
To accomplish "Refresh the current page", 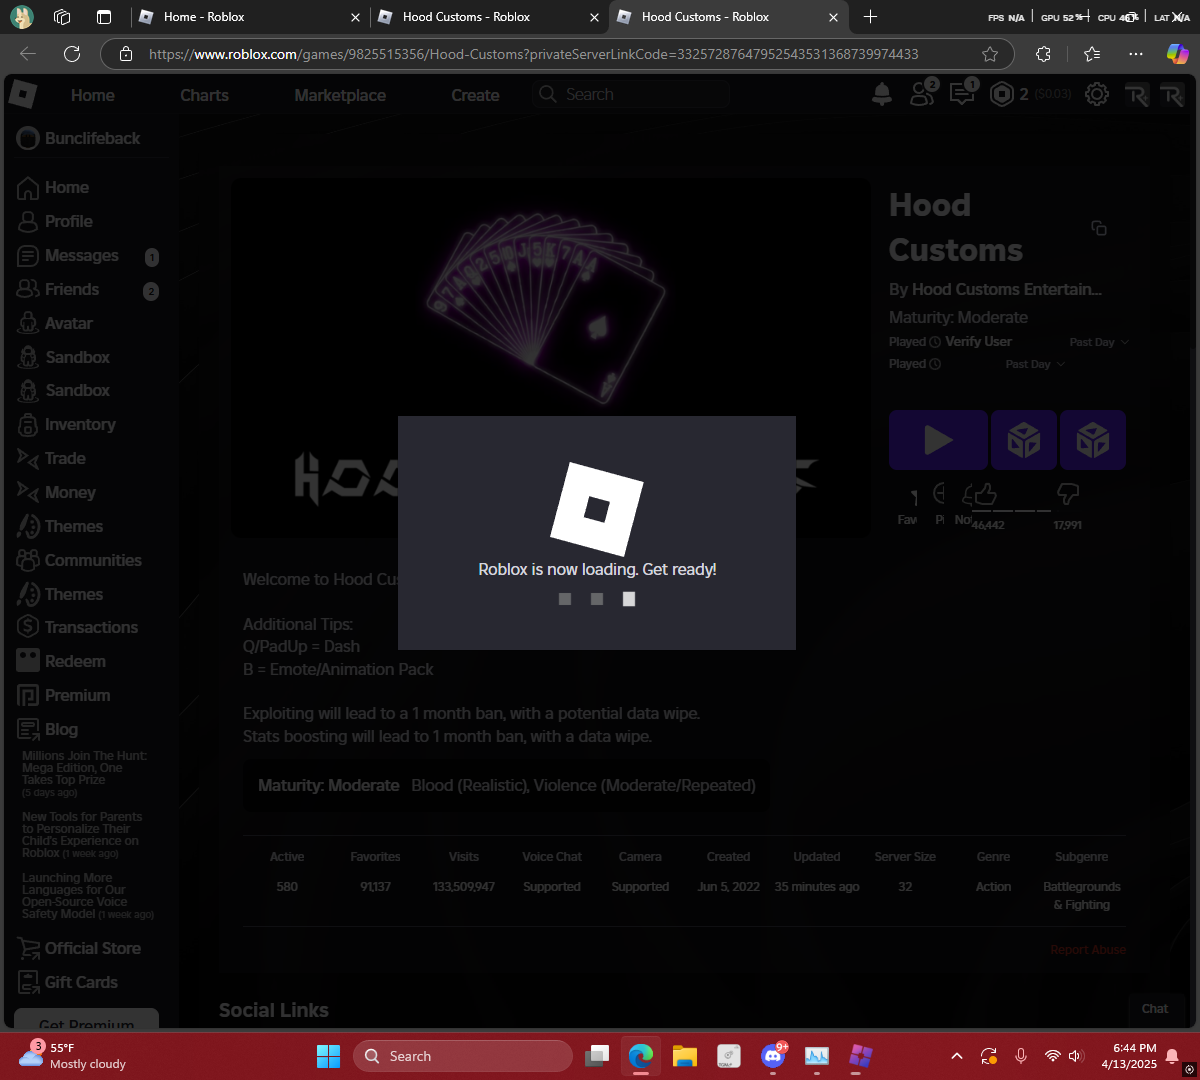I will pyautogui.click(x=71, y=54).
